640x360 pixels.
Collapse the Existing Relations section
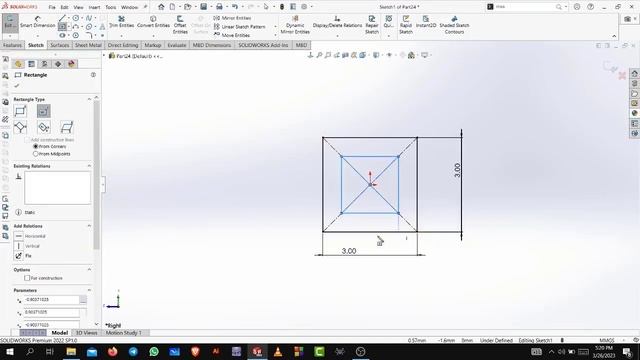(x=89, y=166)
